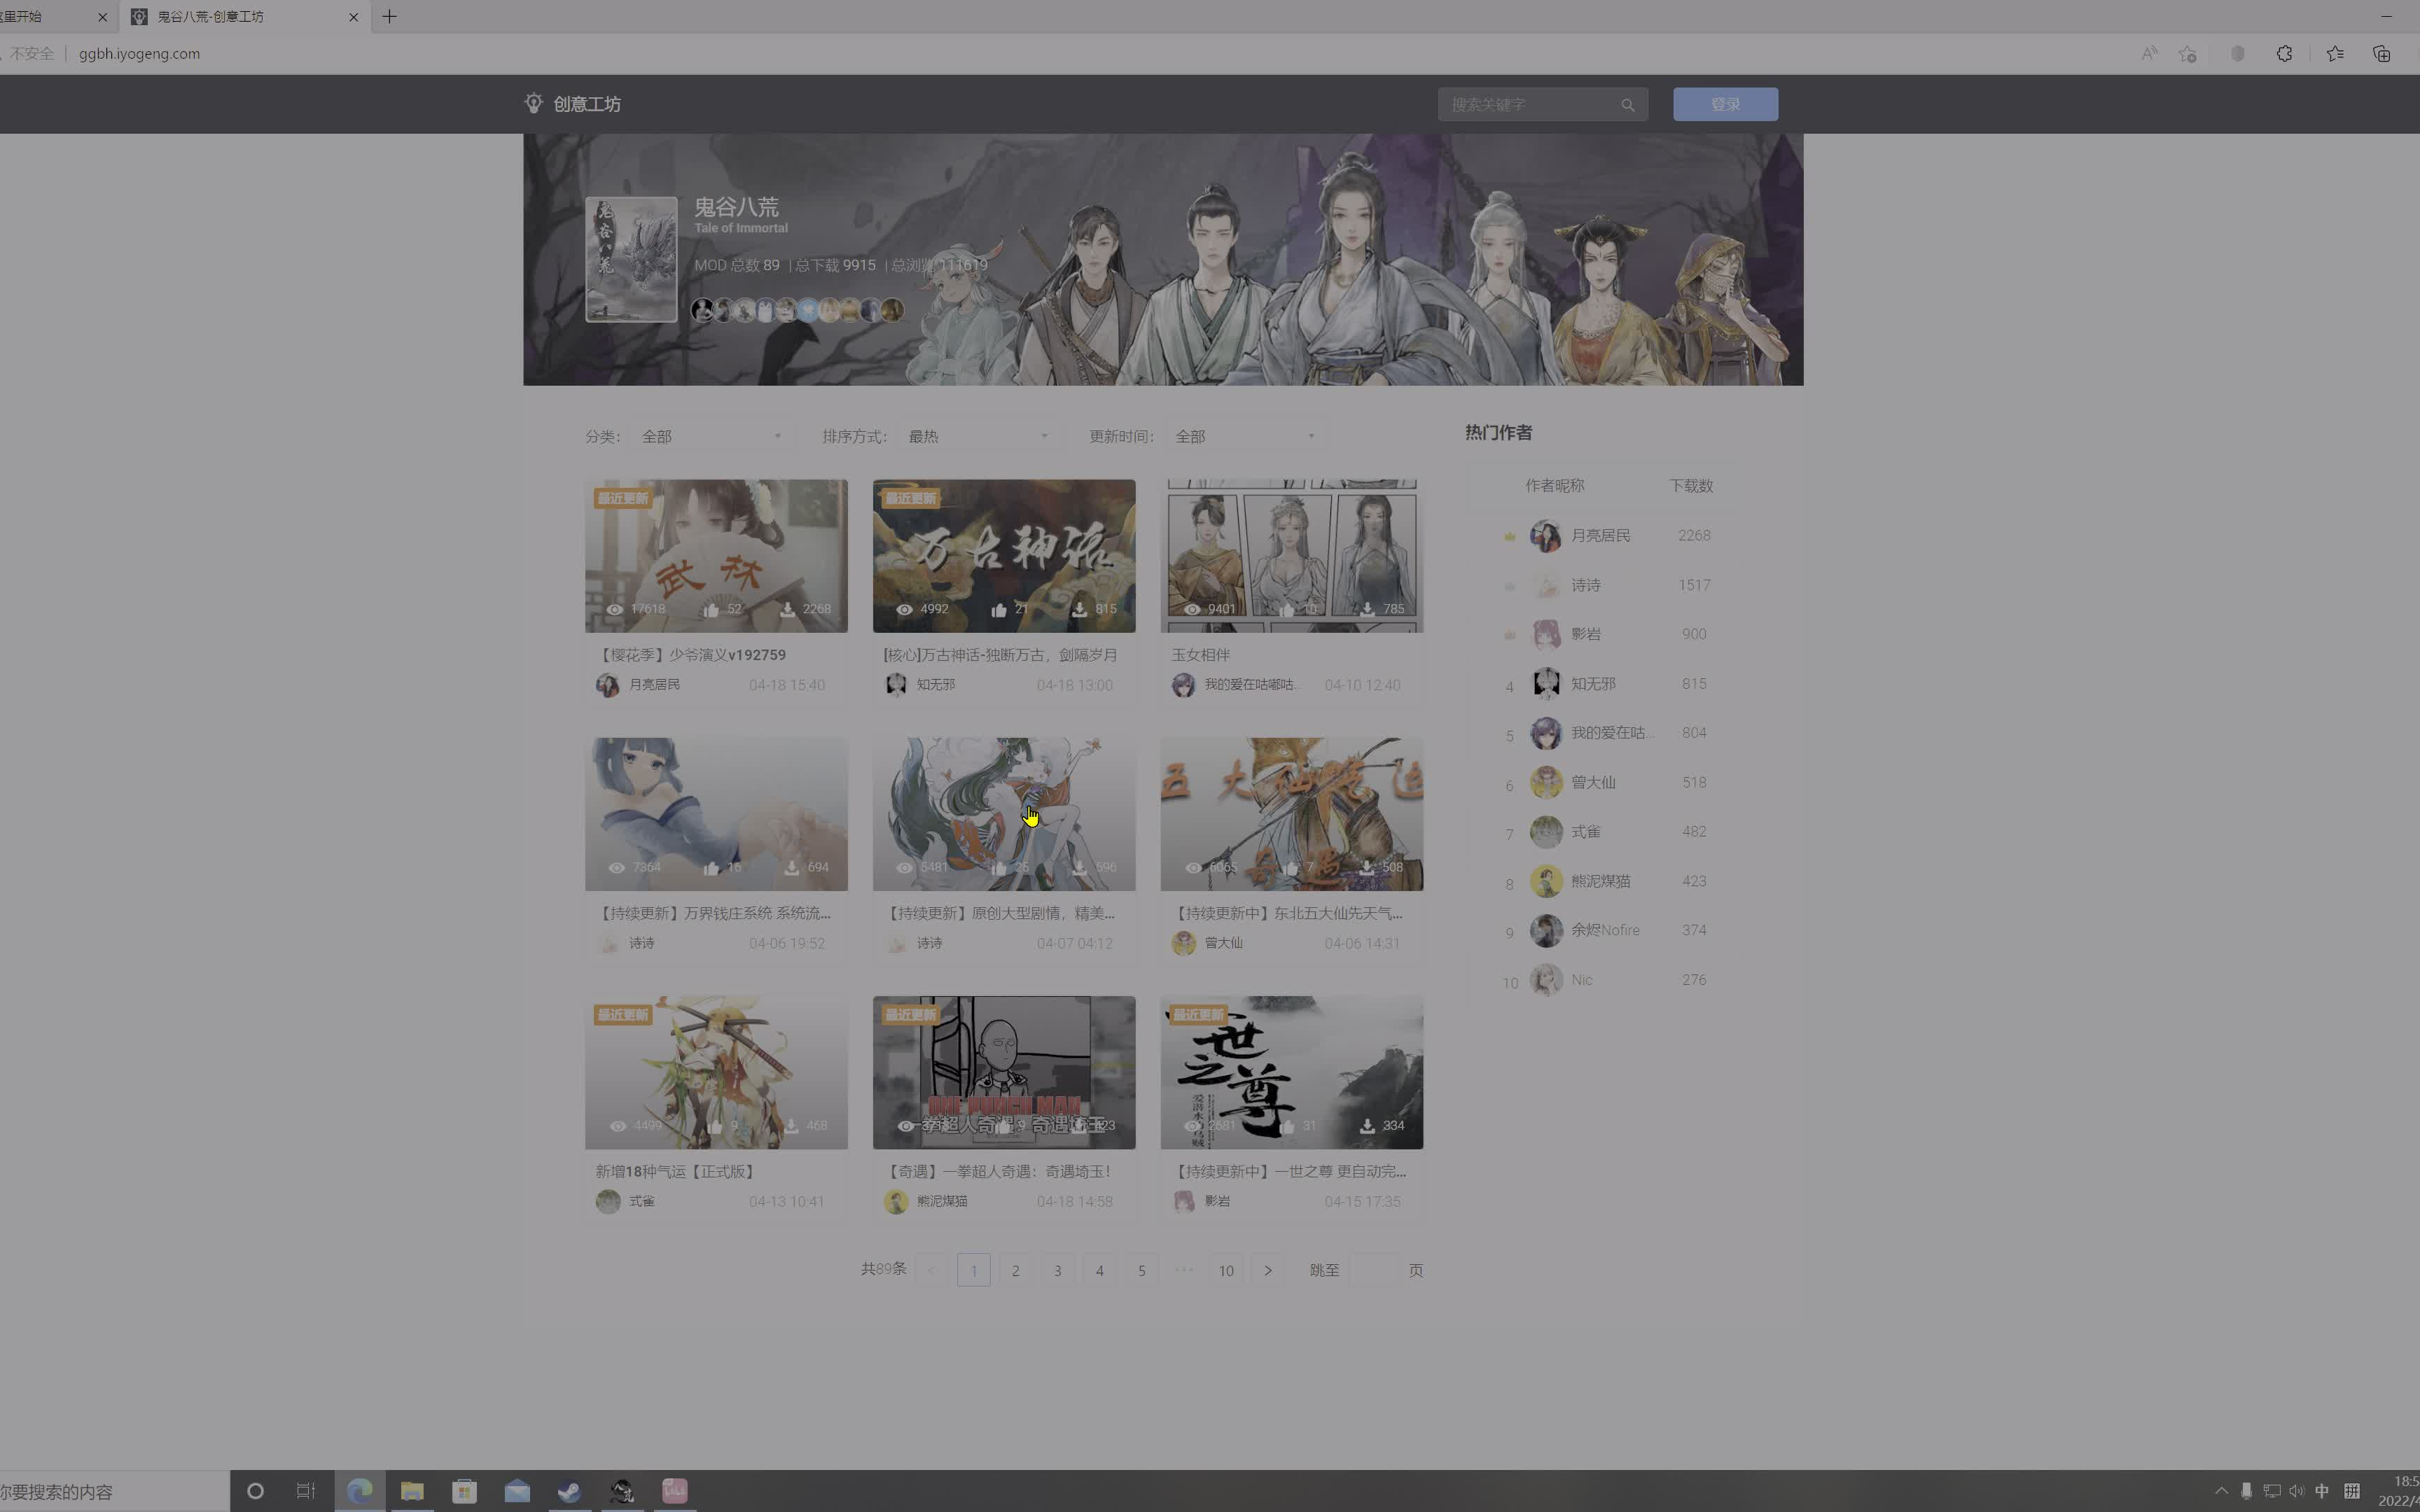Click the search magnifier icon
Image resolution: width=2420 pixels, height=1512 pixels.
(x=1627, y=105)
